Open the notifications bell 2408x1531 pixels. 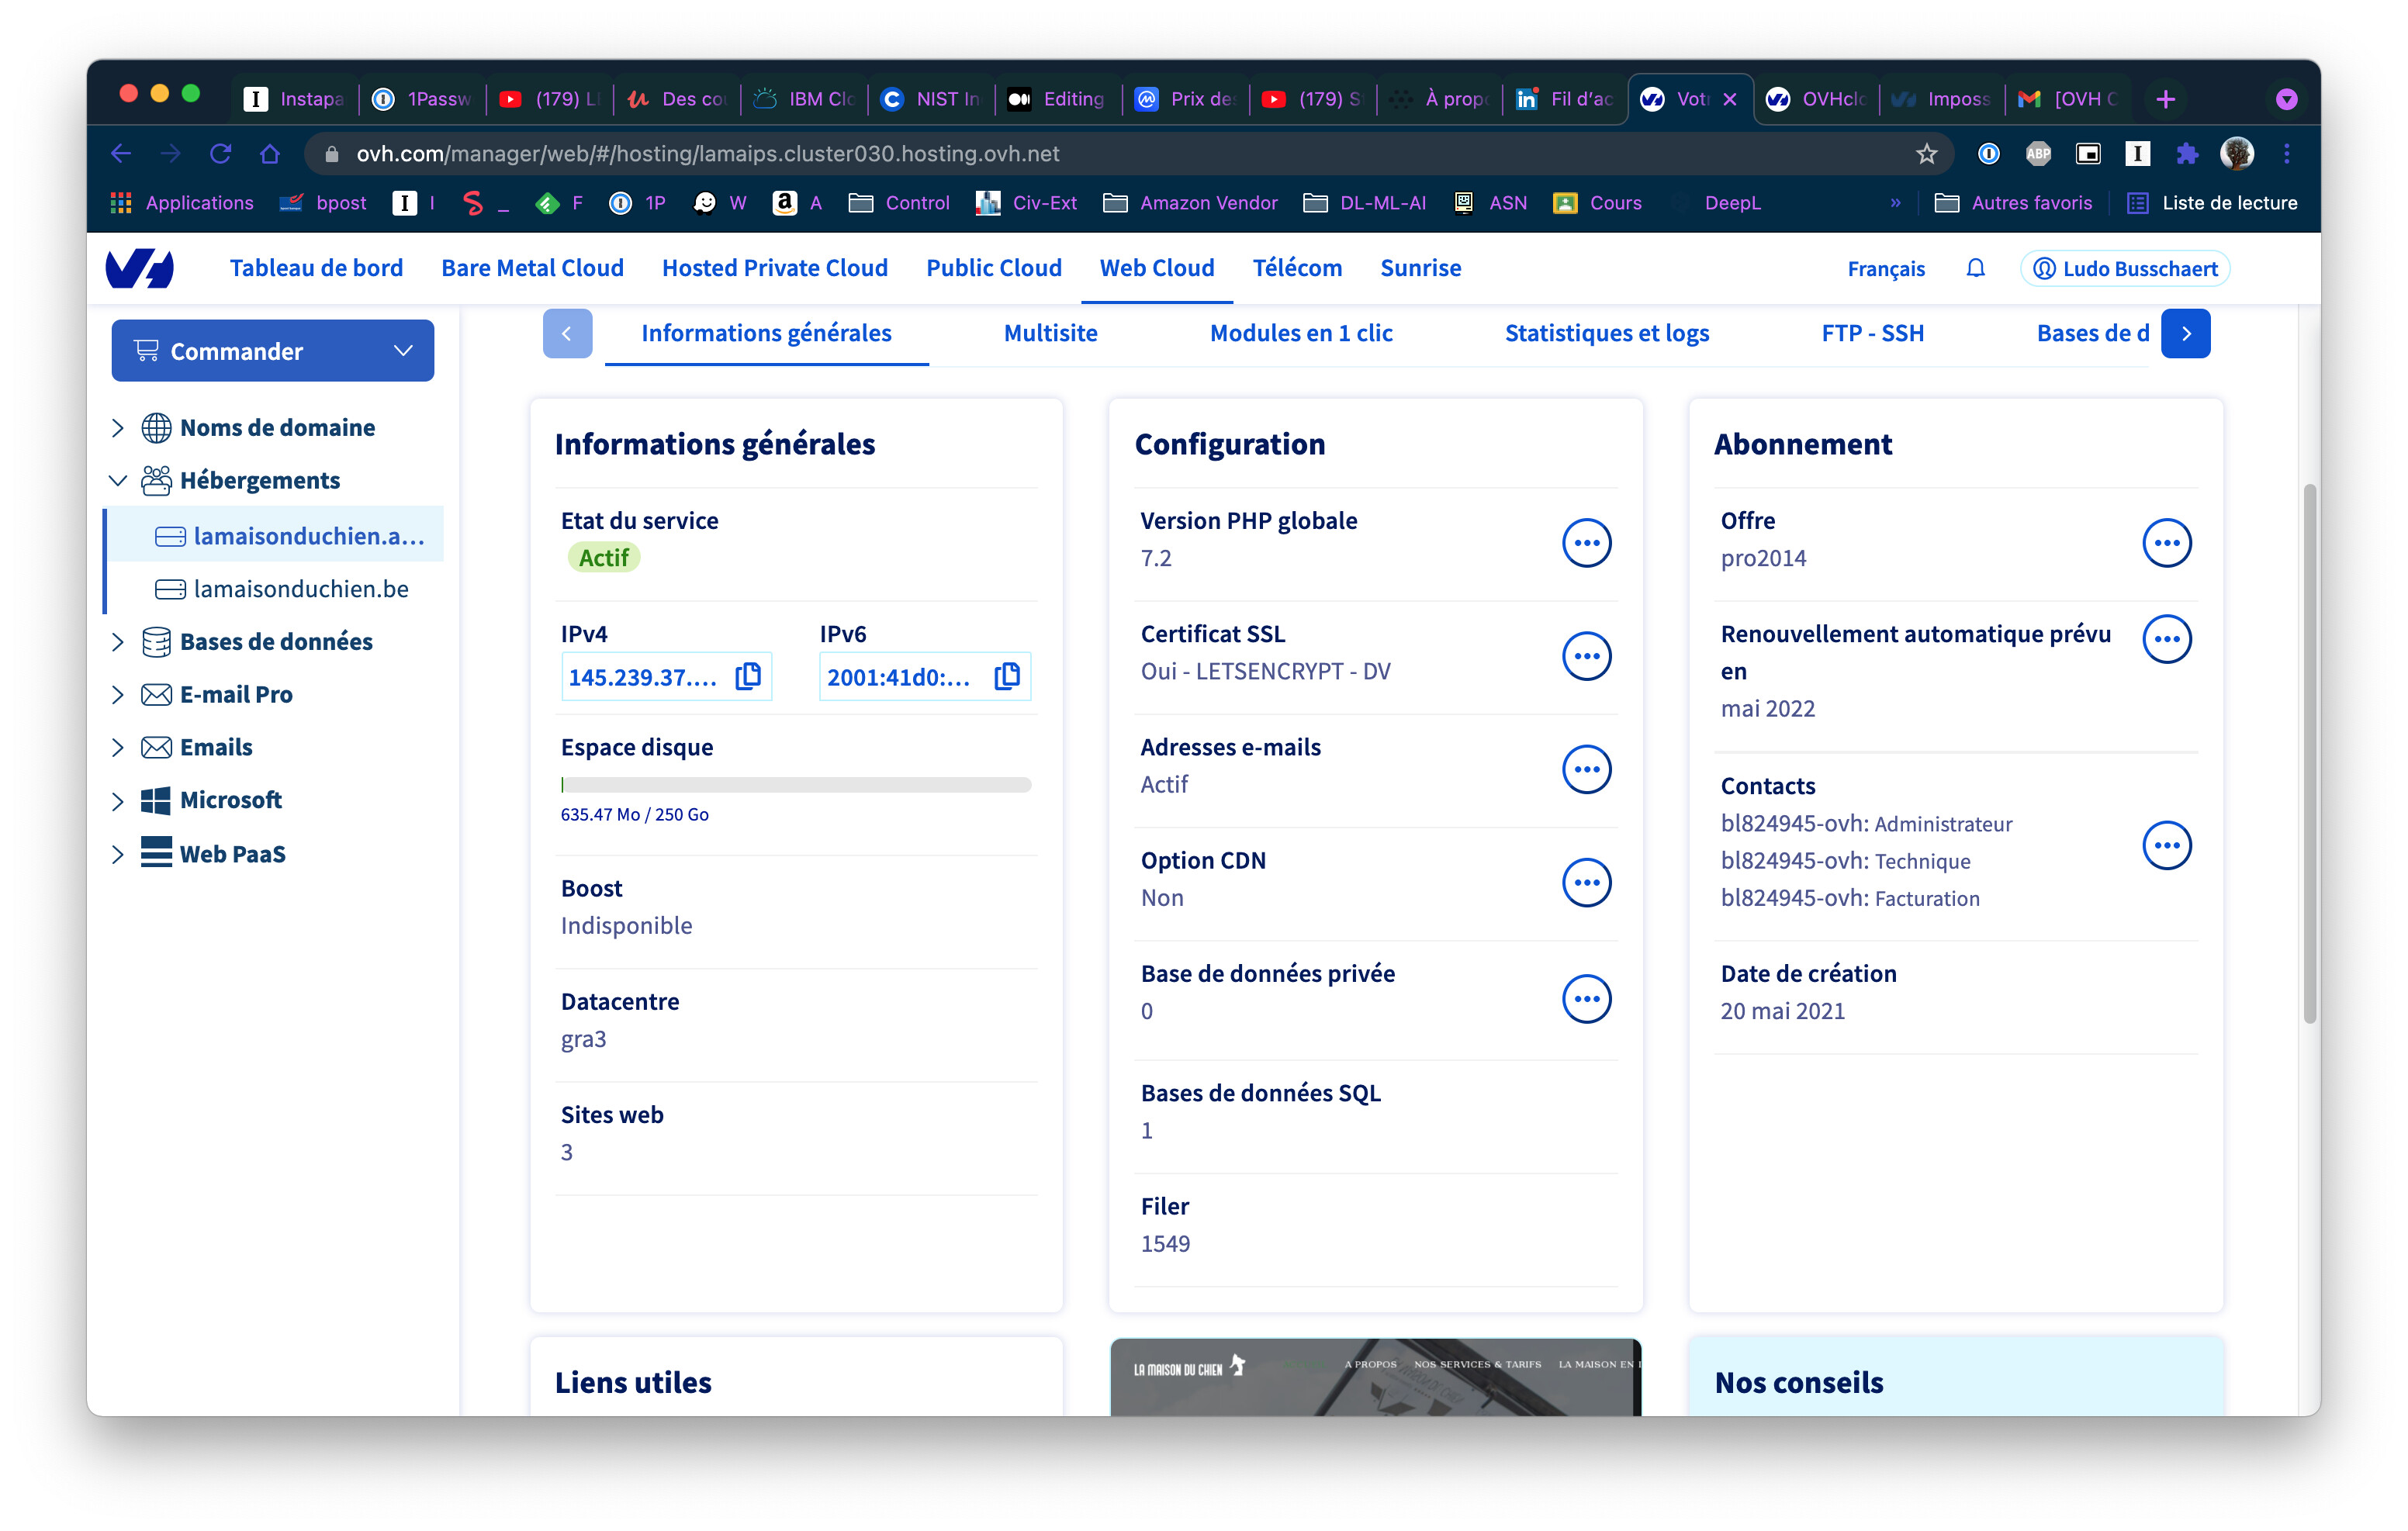coord(1975,268)
